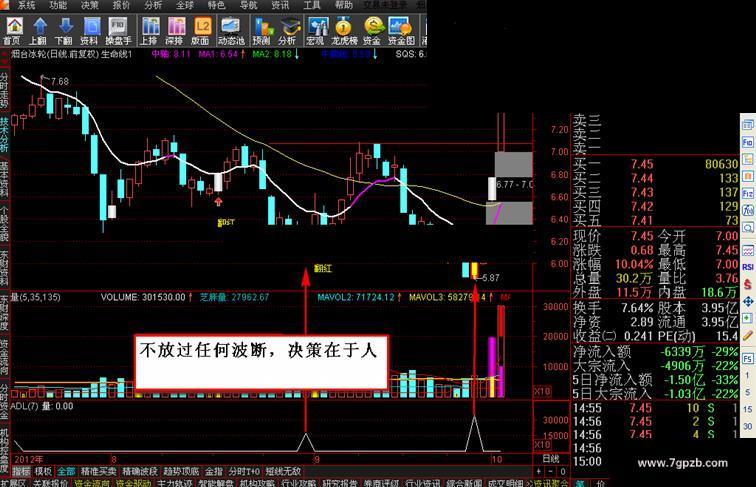
Task: Click the 日线 period button
Action: pos(551,458)
